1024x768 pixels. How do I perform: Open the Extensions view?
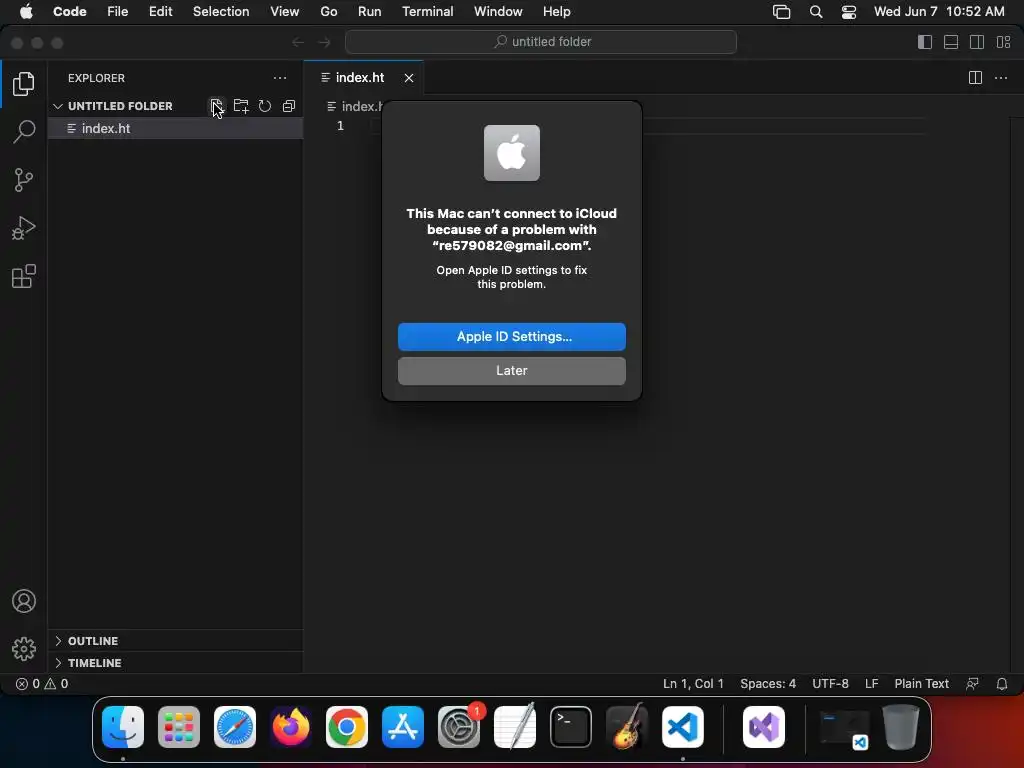pos(24,276)
